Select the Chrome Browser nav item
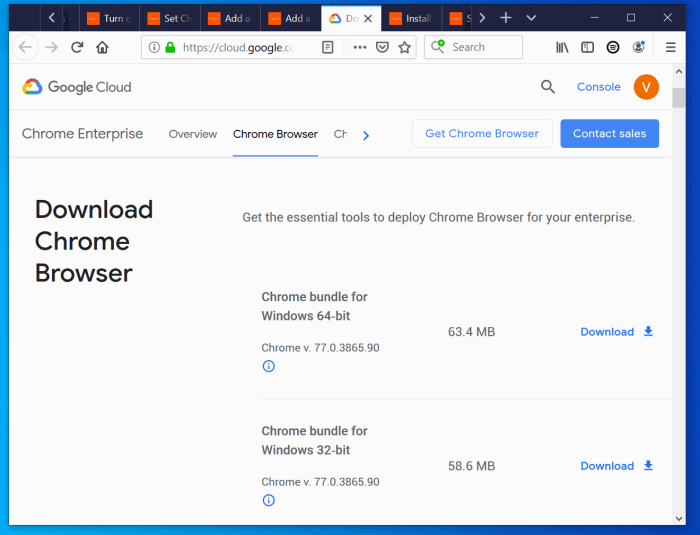 (x=275, y=134)
